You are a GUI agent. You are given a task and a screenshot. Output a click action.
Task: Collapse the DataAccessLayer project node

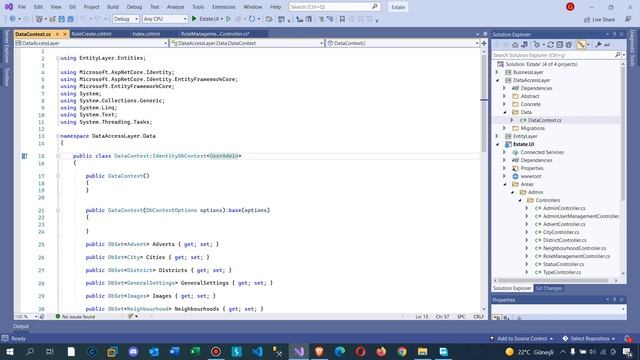[497, 80]
